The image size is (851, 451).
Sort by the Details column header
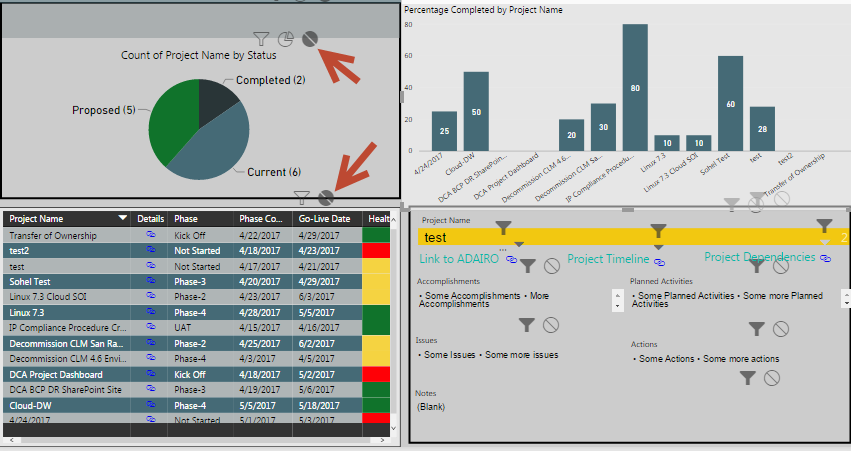[150, 219]
